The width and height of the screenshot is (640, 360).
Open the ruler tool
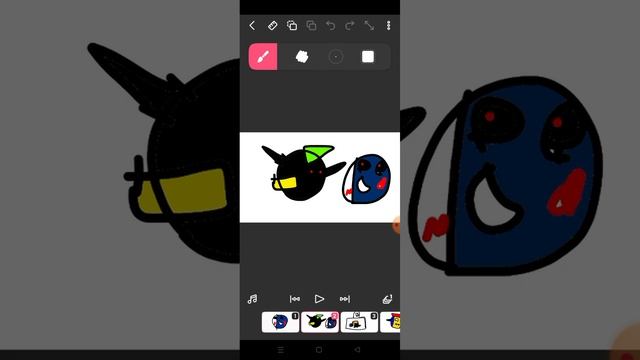click(272, 25)
